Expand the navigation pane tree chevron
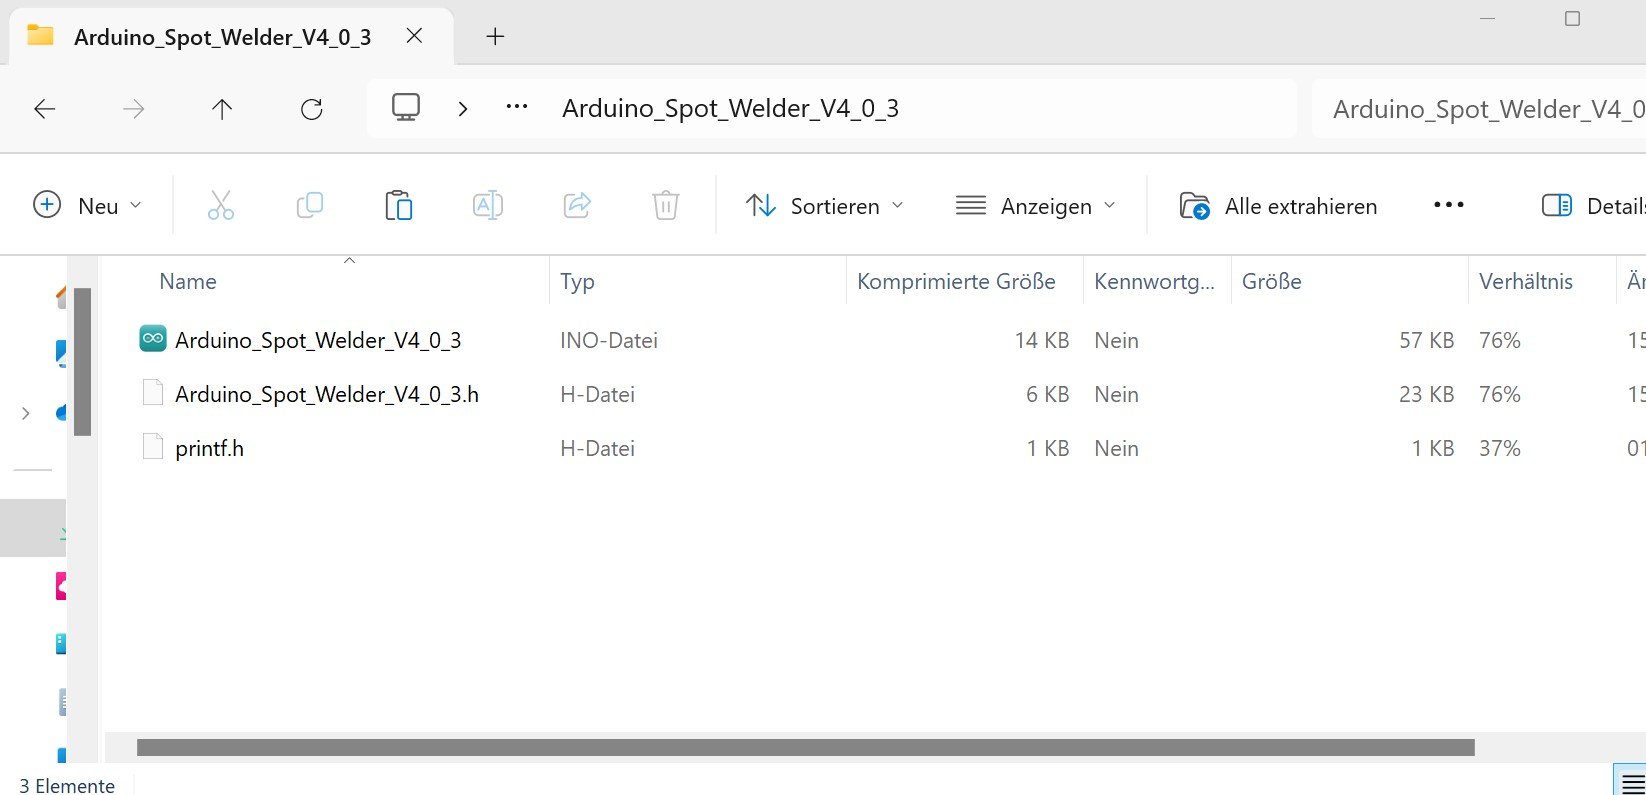Viewport: 1646px width, 795px height. coord(26,413)
